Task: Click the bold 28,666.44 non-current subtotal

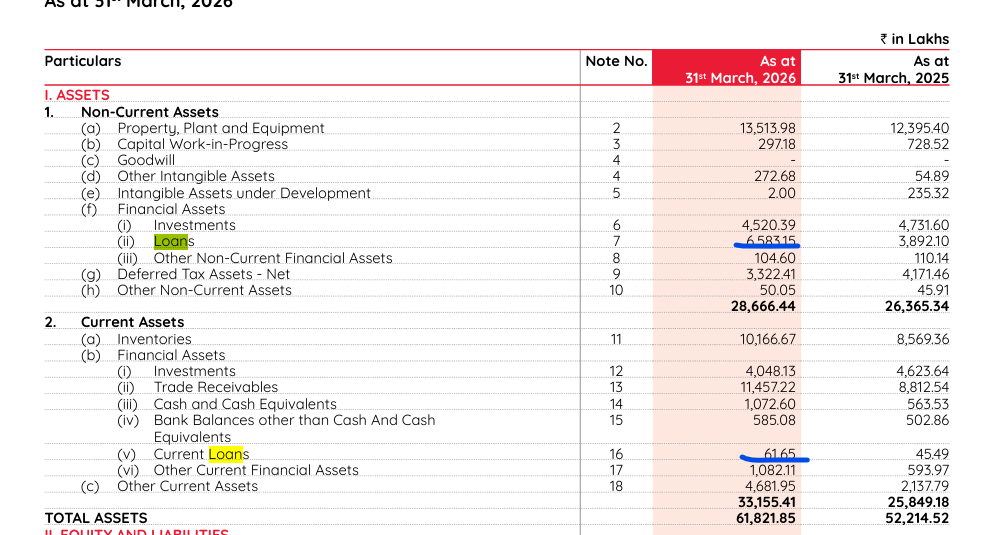Action: 763,307
